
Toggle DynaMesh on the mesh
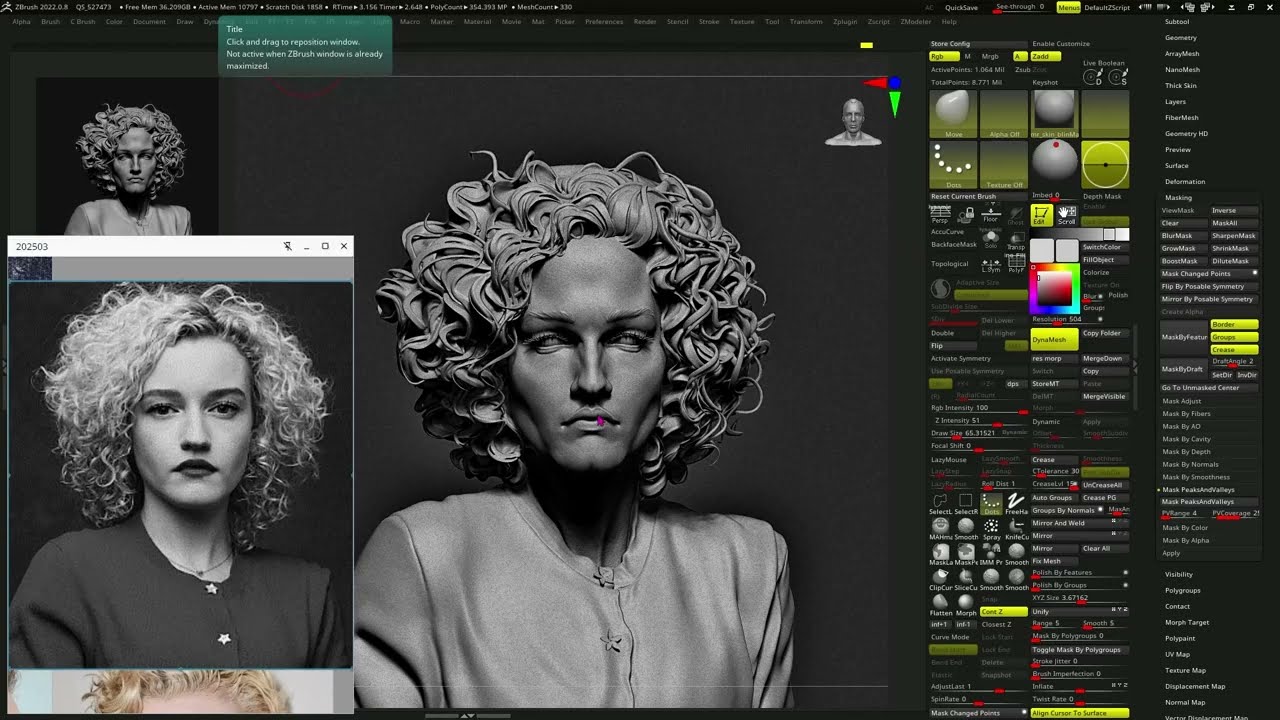pyautogui.click(x=1054, y=339)
